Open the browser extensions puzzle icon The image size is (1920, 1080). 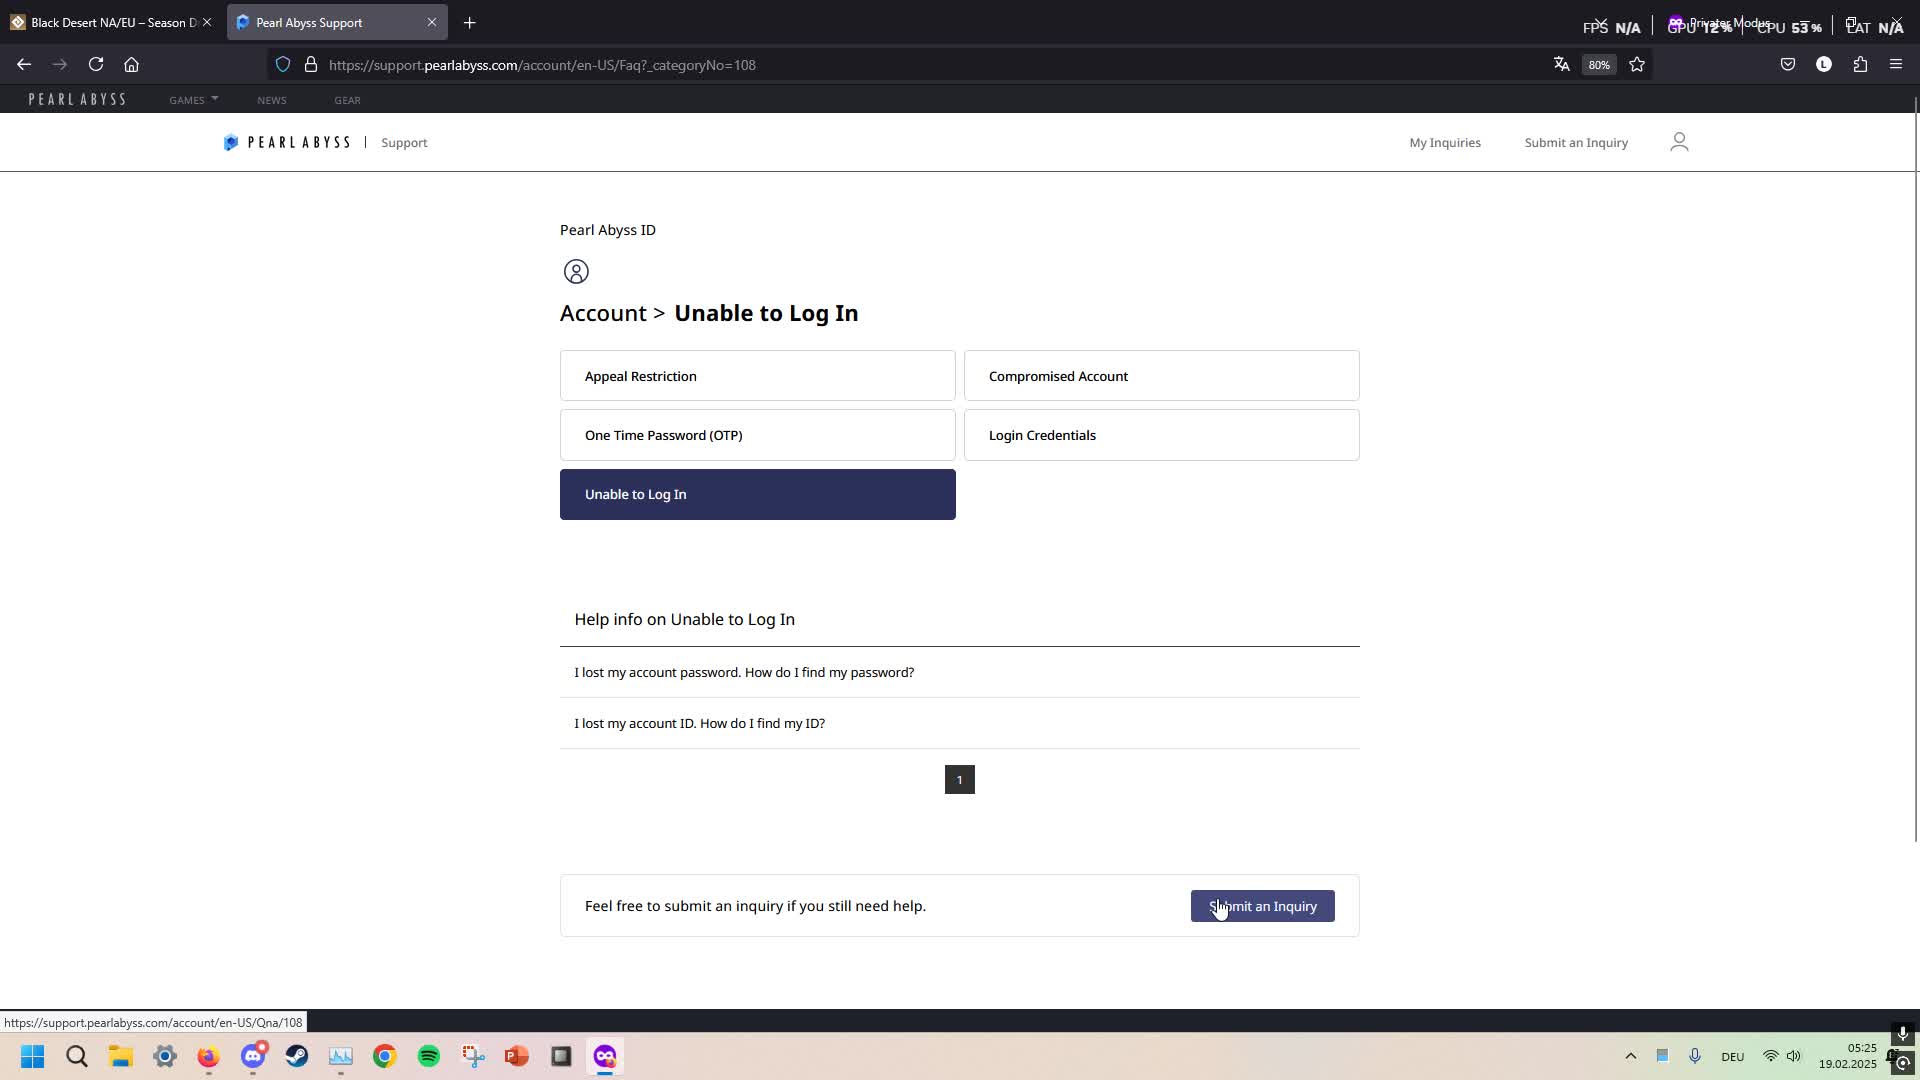point(1860,64)
